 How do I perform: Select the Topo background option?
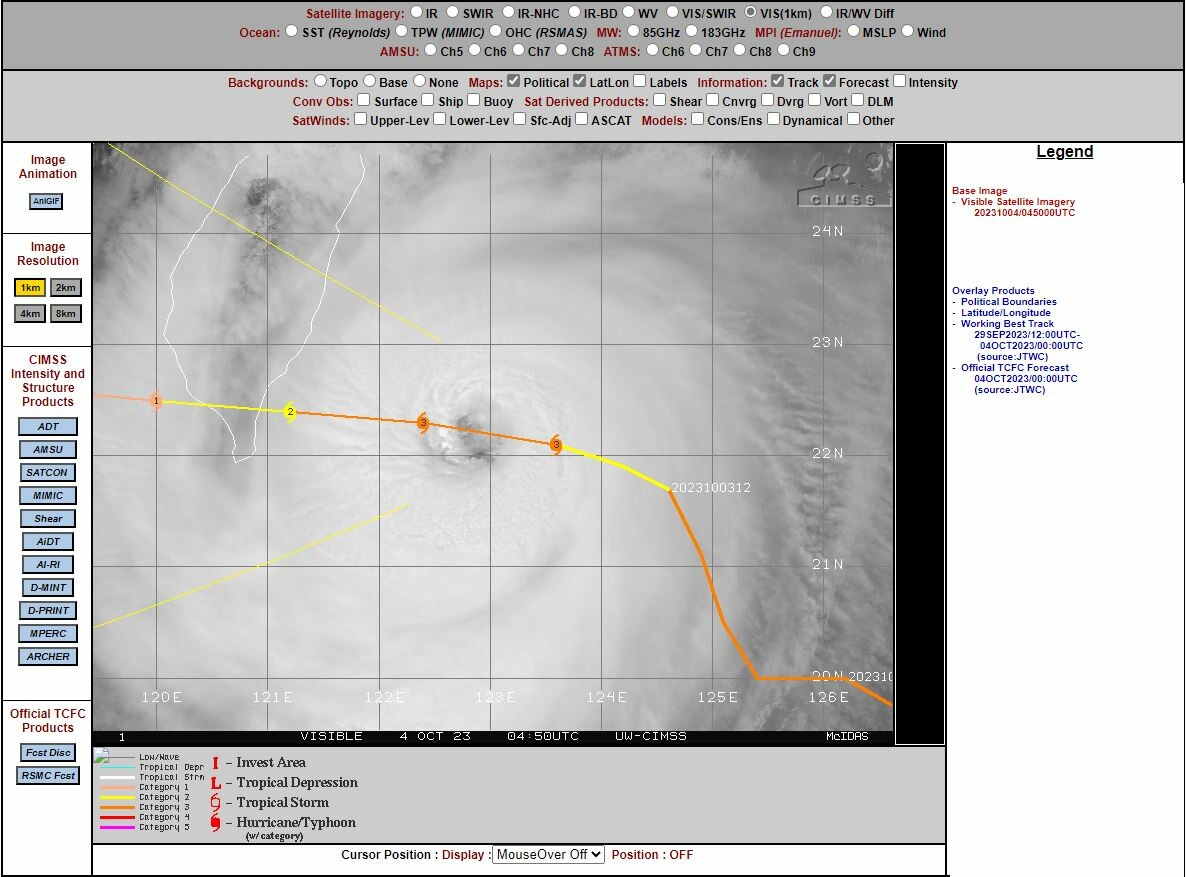click(320, 81)
